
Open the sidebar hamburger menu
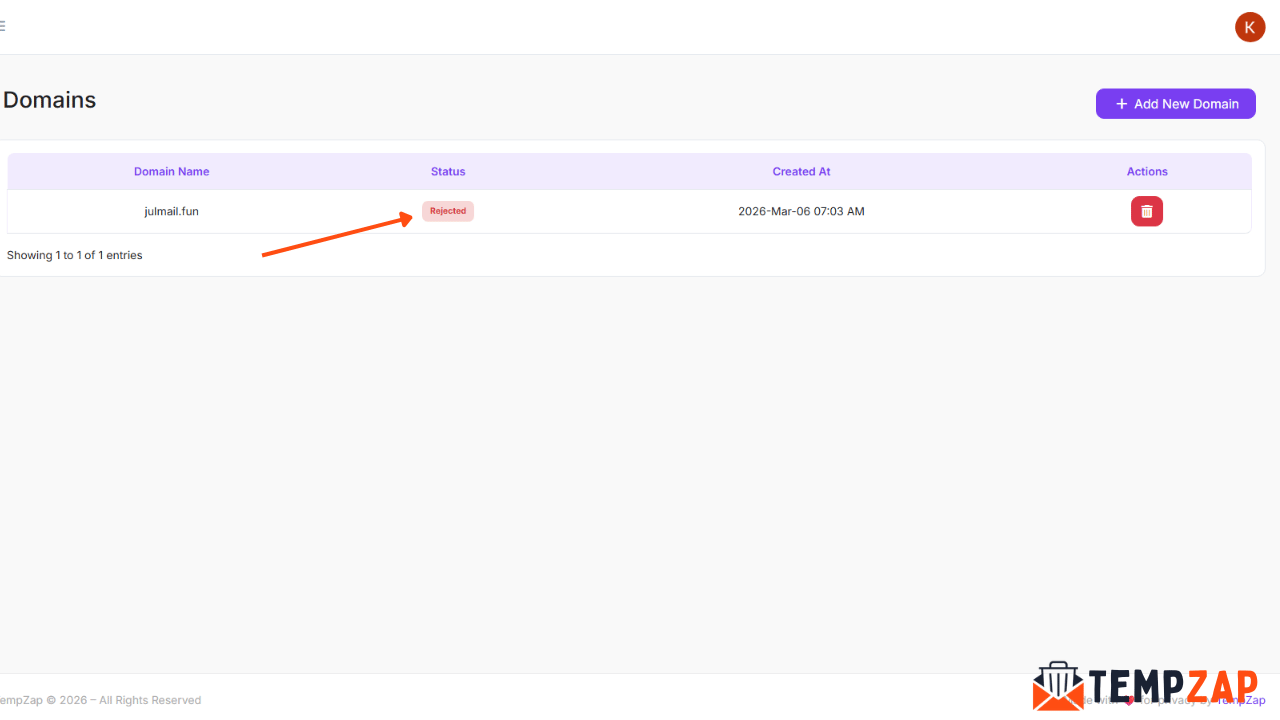[x=3, y=25]
